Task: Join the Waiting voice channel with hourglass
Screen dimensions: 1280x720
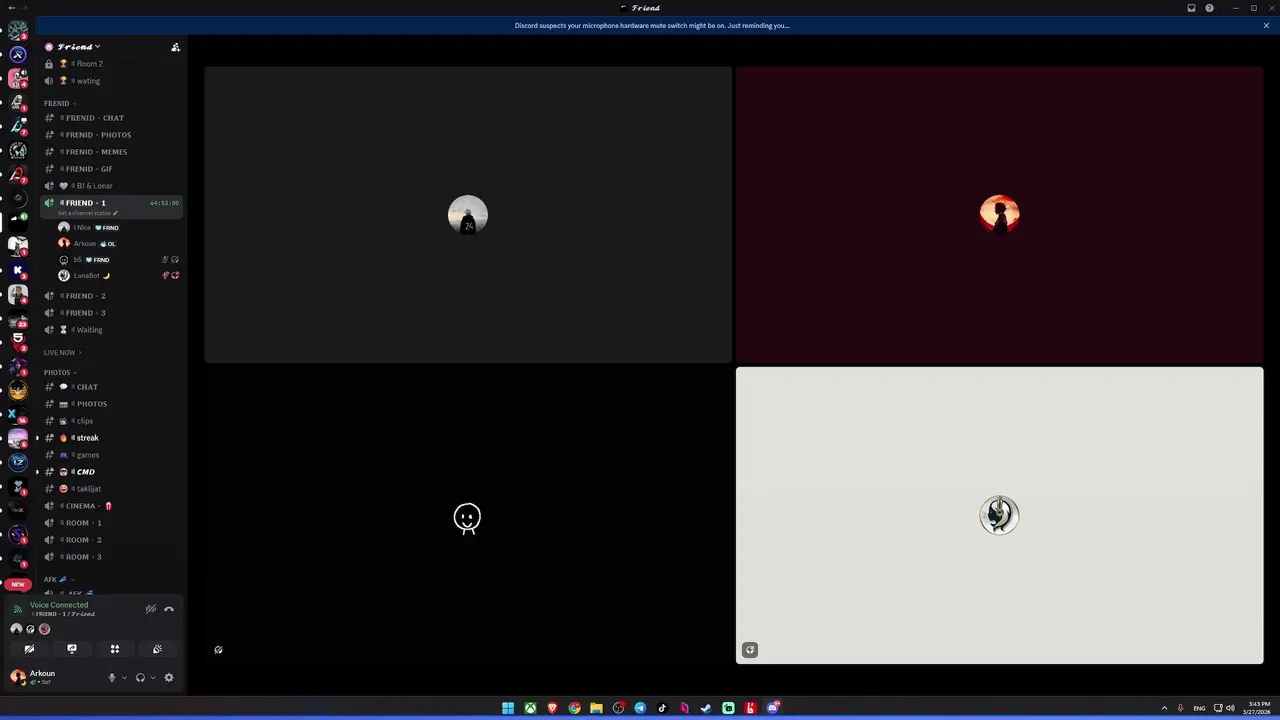Action: pos(111,330)
